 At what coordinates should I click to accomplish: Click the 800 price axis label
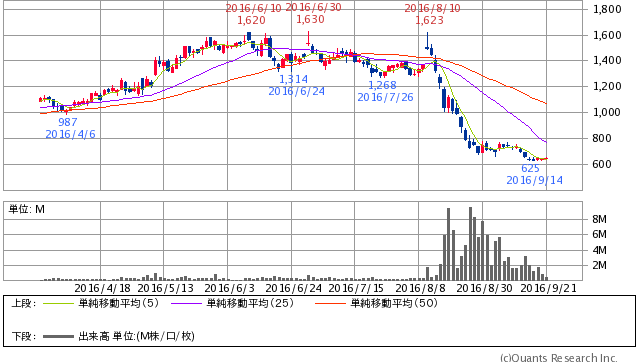602,138
